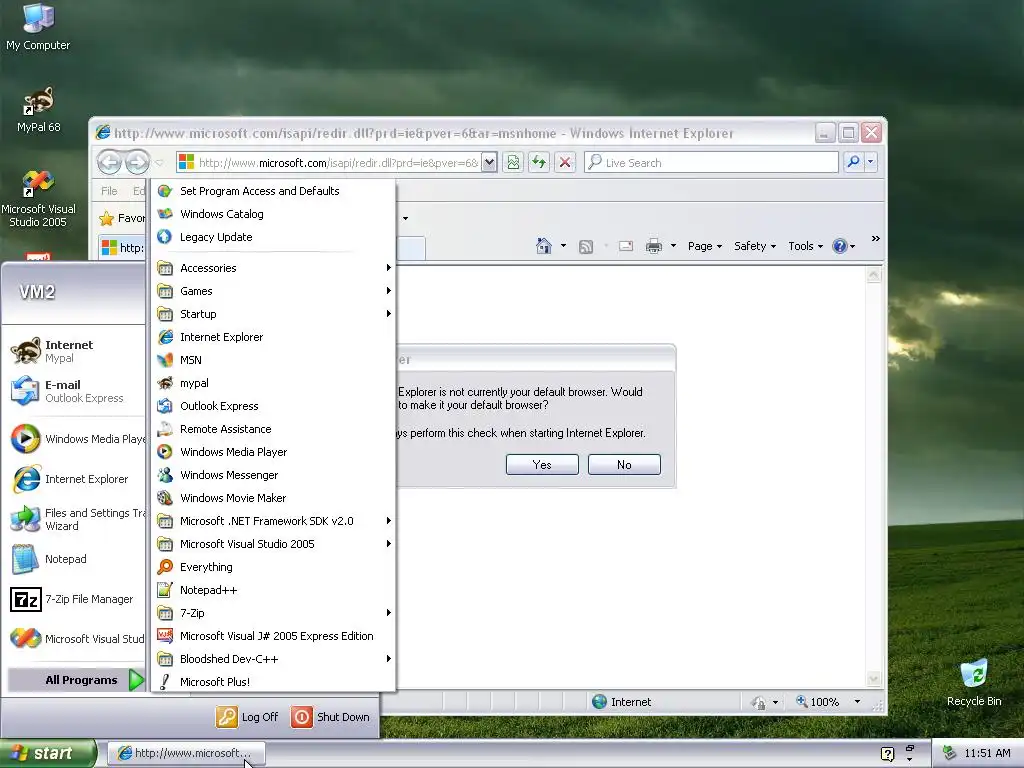Open the search provider dropdown arrow
Image resolution: width=1024 pixels, height=768 pixels.
(x=871, y=162)
